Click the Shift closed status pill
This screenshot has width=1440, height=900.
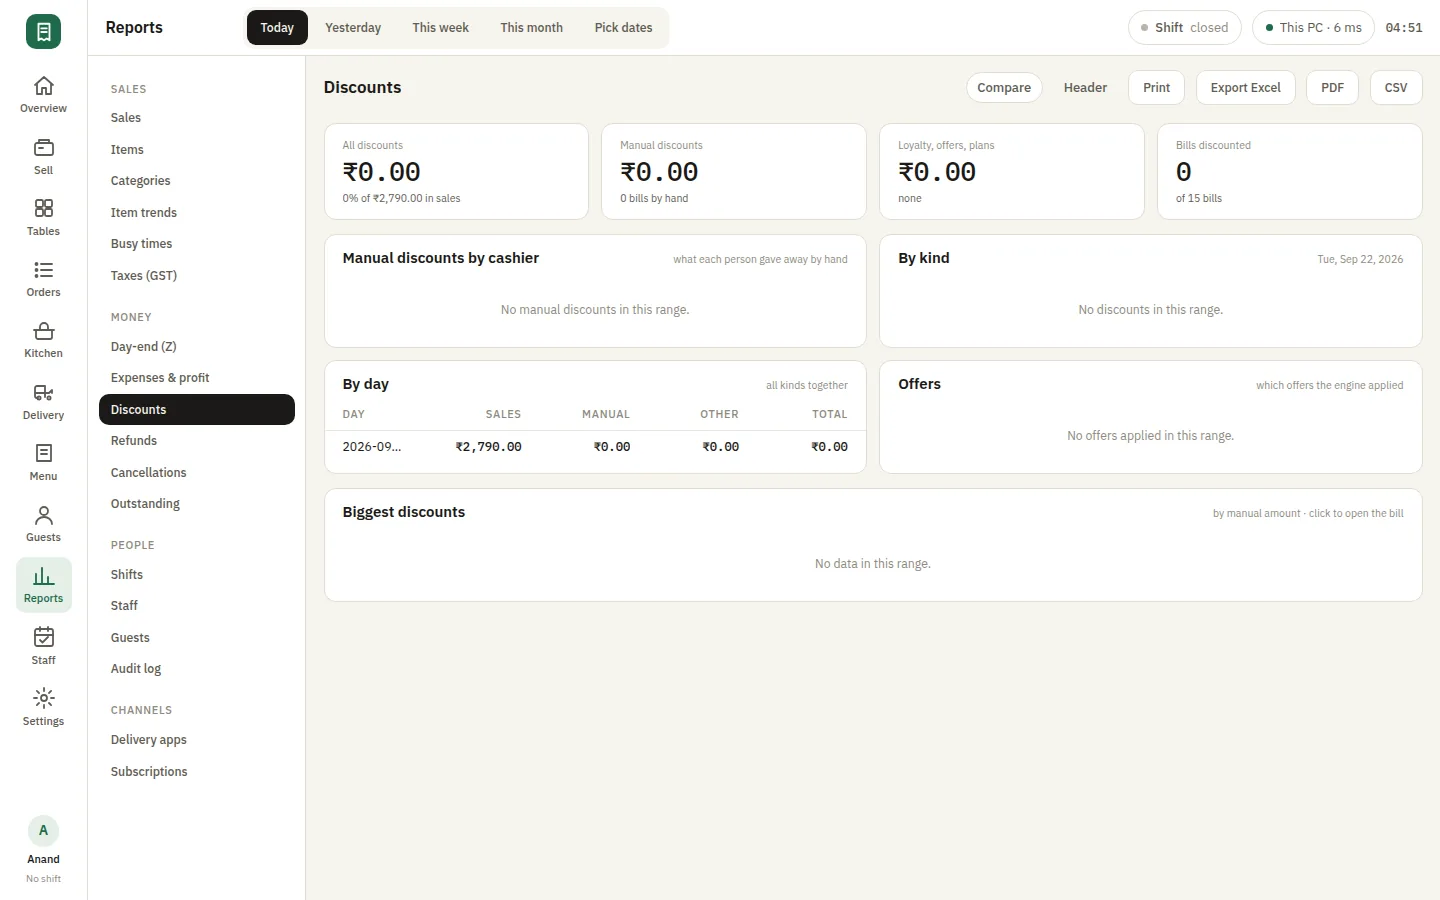(x=1184, y=28)
